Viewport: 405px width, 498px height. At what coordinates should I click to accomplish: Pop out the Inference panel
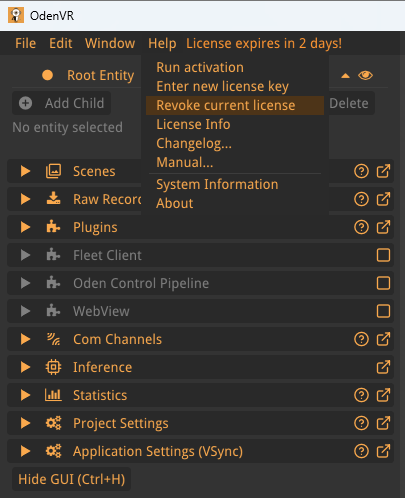point(383,367)
